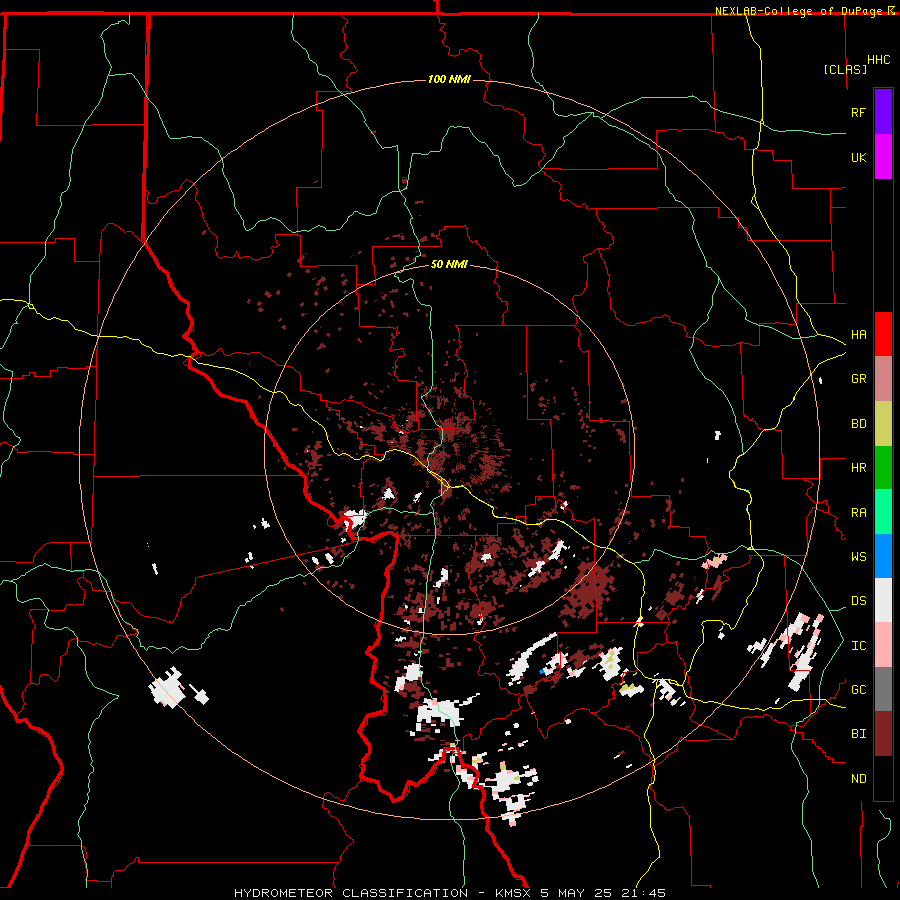Click the BD legend label
The height and width of the screenshot is (900, 900).
(858, 424)
